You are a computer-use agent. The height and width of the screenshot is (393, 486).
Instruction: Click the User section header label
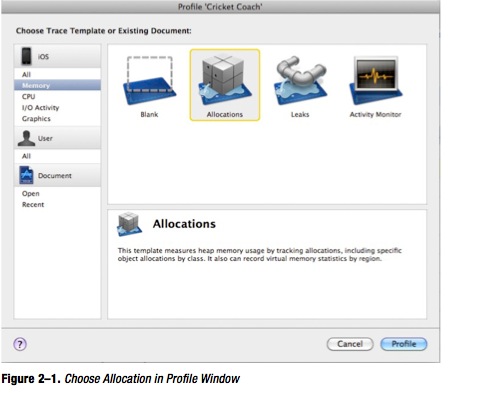point(45,138)
